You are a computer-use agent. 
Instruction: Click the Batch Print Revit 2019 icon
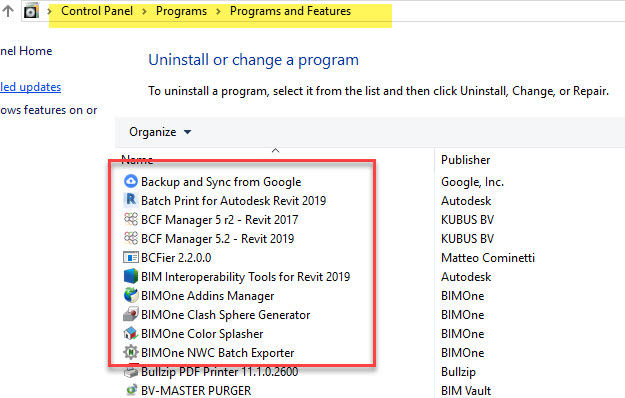[131, 200]
